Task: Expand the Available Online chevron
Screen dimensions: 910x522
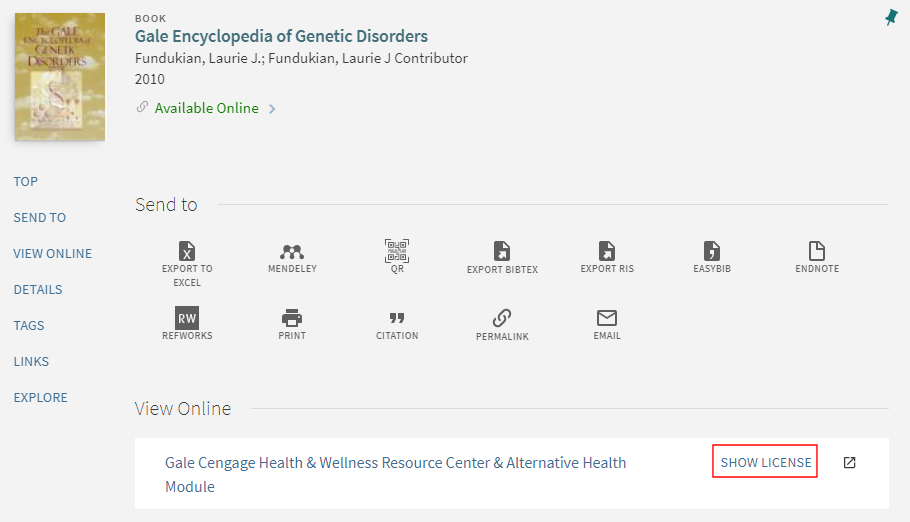Action: pyautogui.click(x=272, y=109)
